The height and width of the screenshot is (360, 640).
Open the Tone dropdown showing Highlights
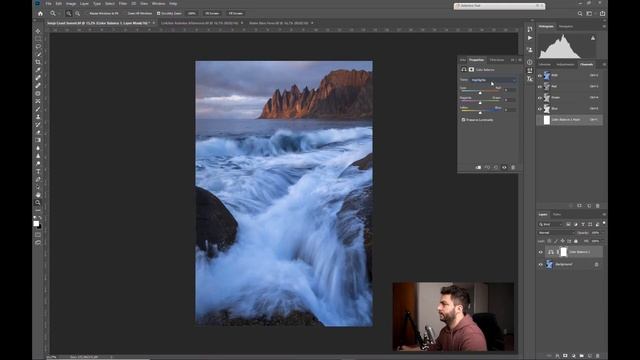[x=493, y=80]
